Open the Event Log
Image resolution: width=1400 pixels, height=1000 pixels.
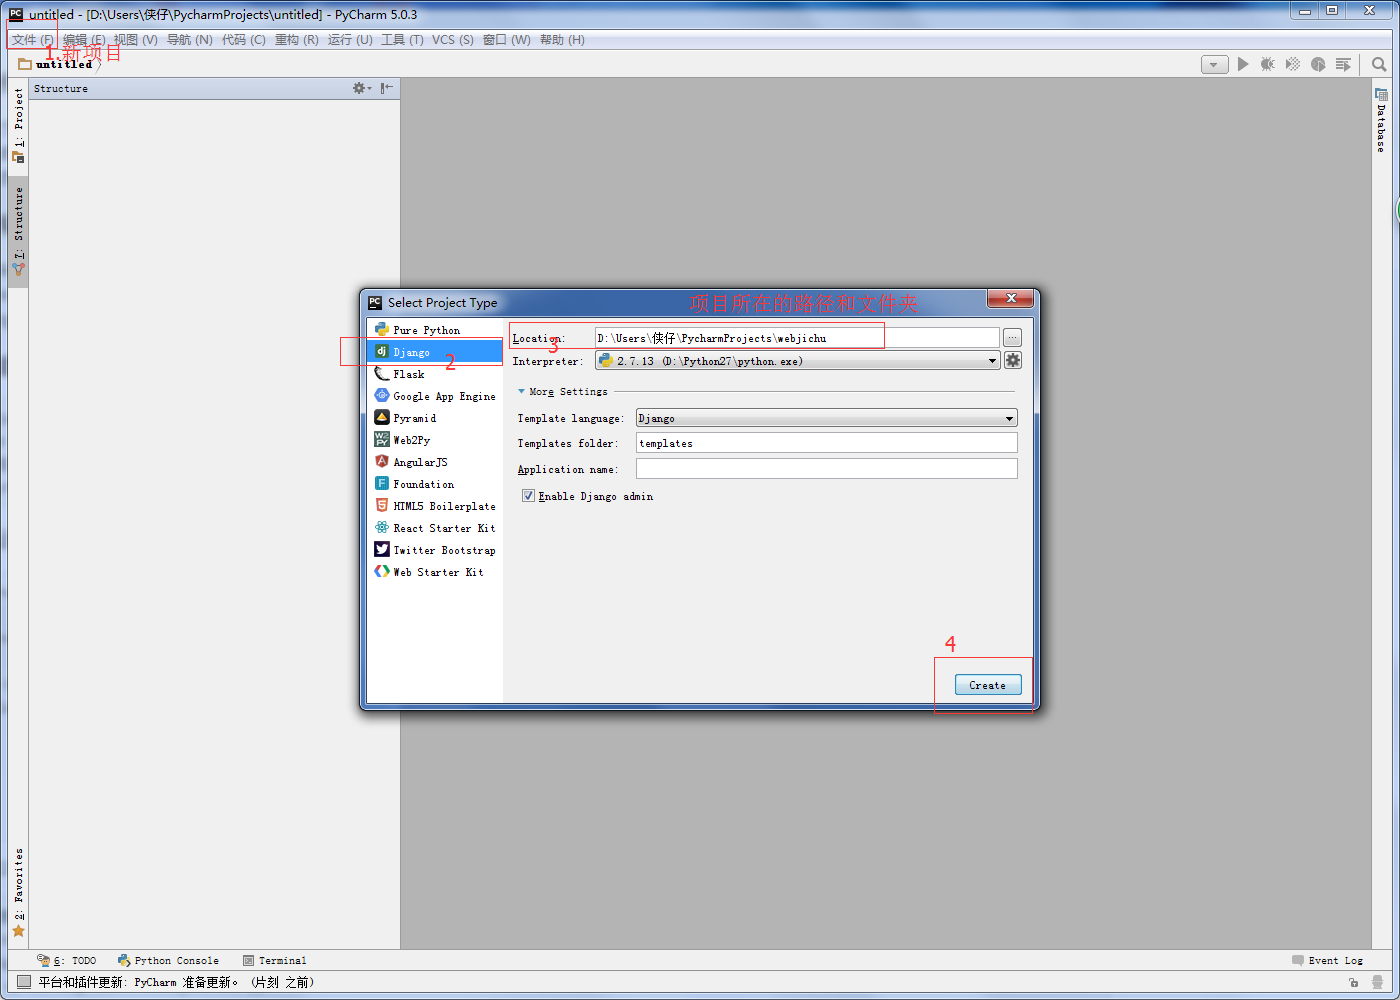tap(1327, 960)
